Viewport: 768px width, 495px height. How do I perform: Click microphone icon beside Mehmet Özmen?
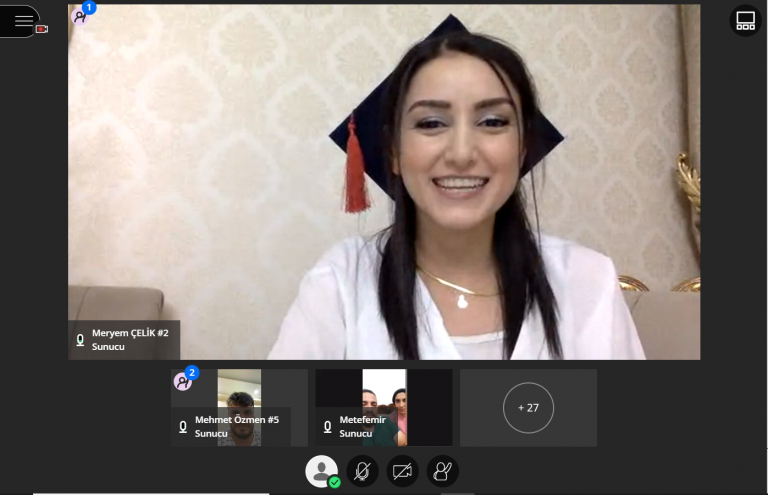183,427
